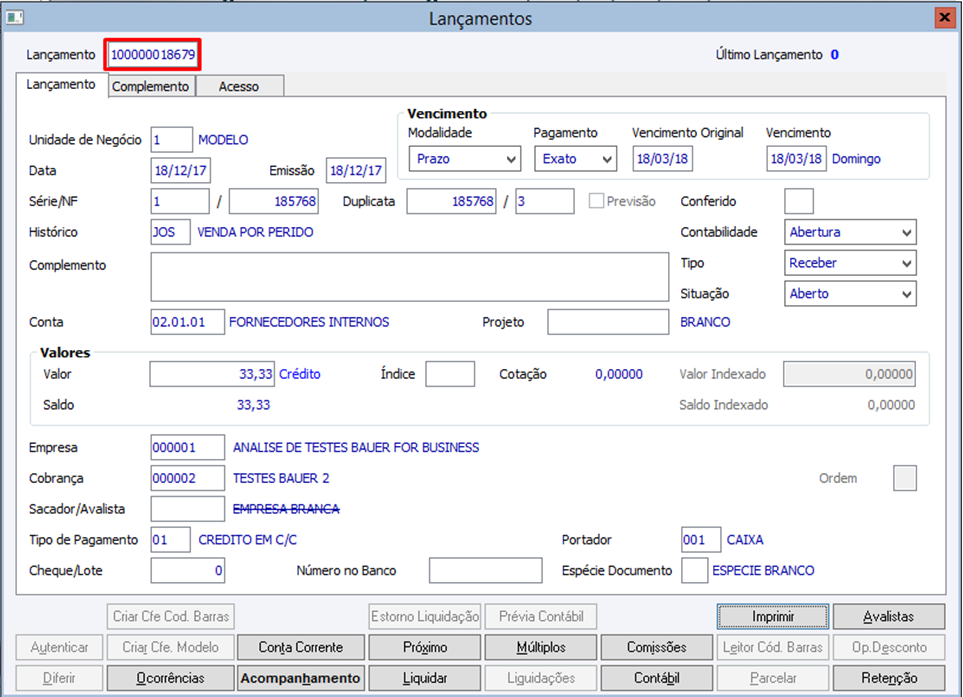Click the Retenção button
The image size is (963, 697).
(889, 677)
